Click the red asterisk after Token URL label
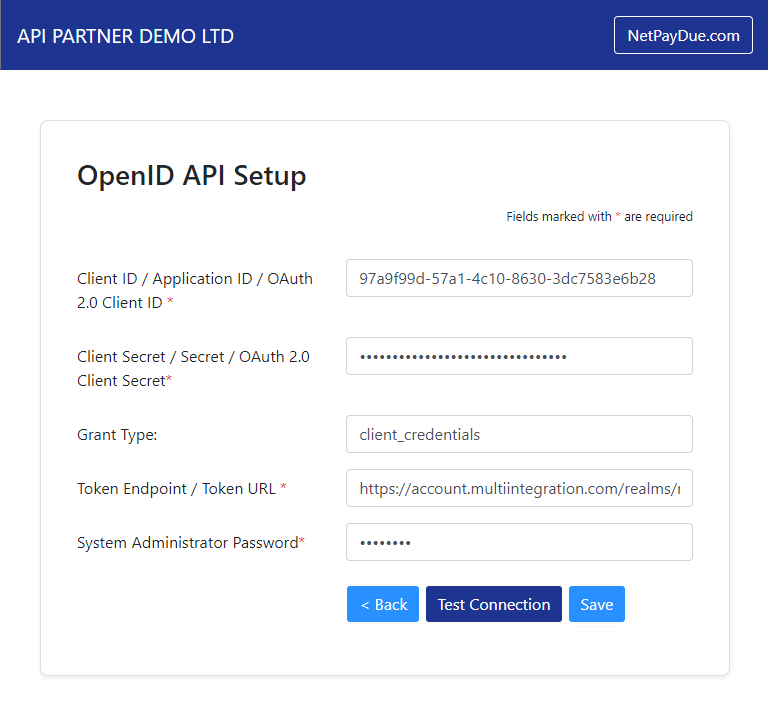This screenshot has width=768, height=713. [283, 488]
